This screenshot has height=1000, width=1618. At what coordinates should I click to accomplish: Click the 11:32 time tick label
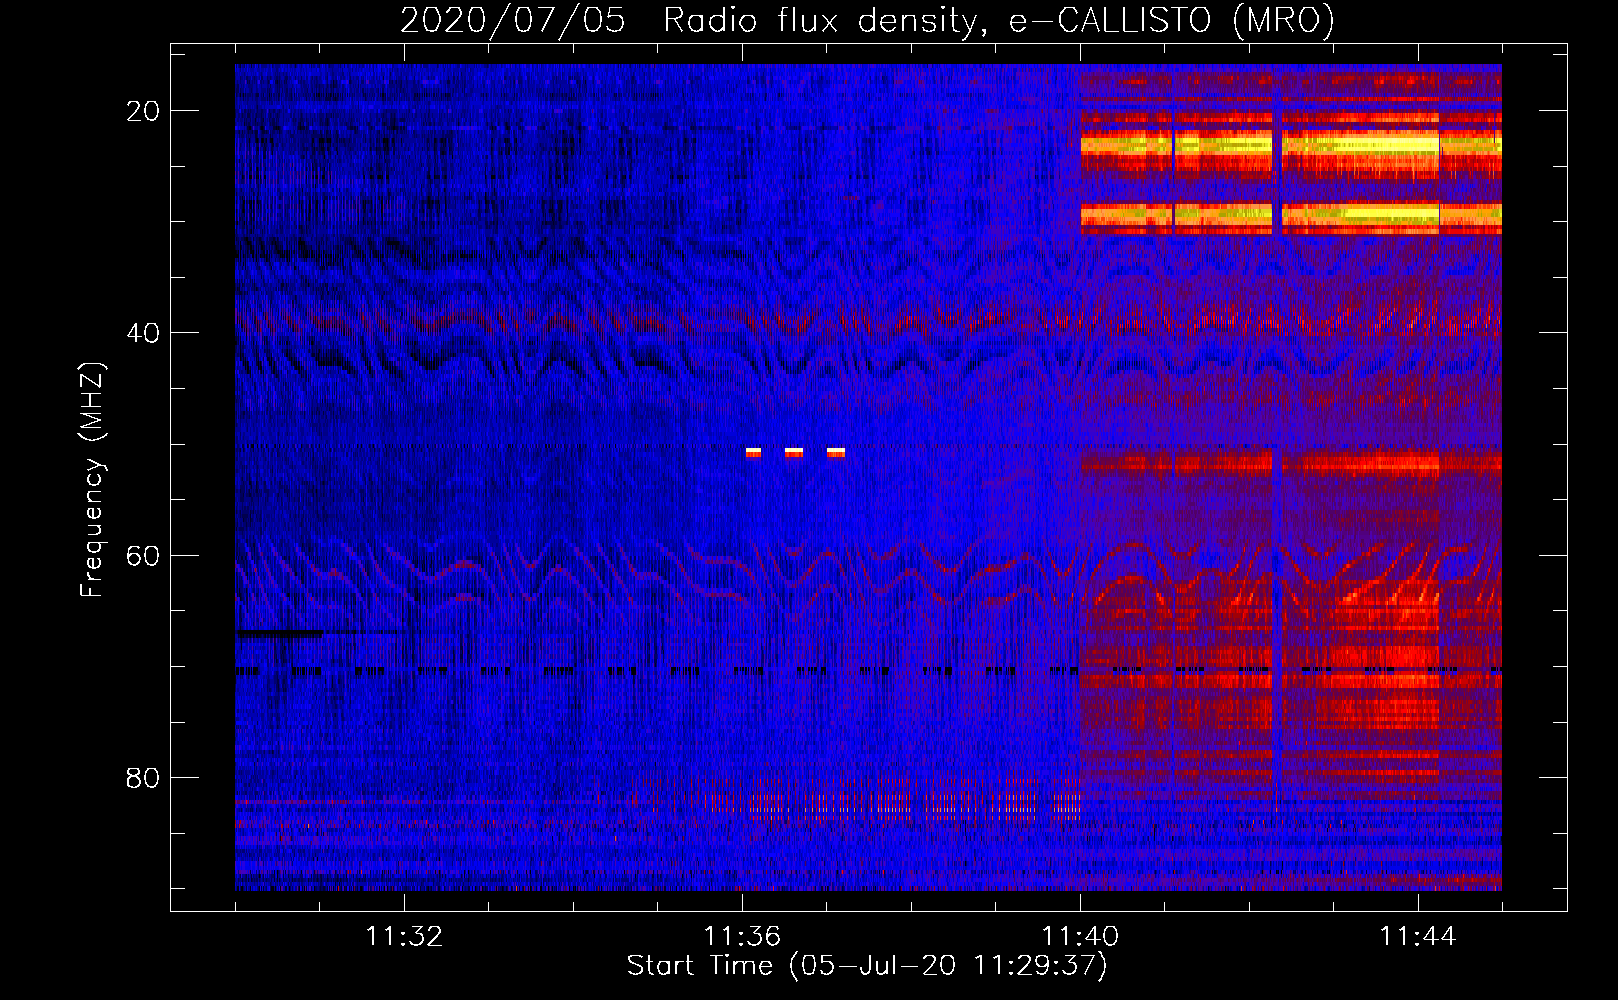[x=404, y=937]
